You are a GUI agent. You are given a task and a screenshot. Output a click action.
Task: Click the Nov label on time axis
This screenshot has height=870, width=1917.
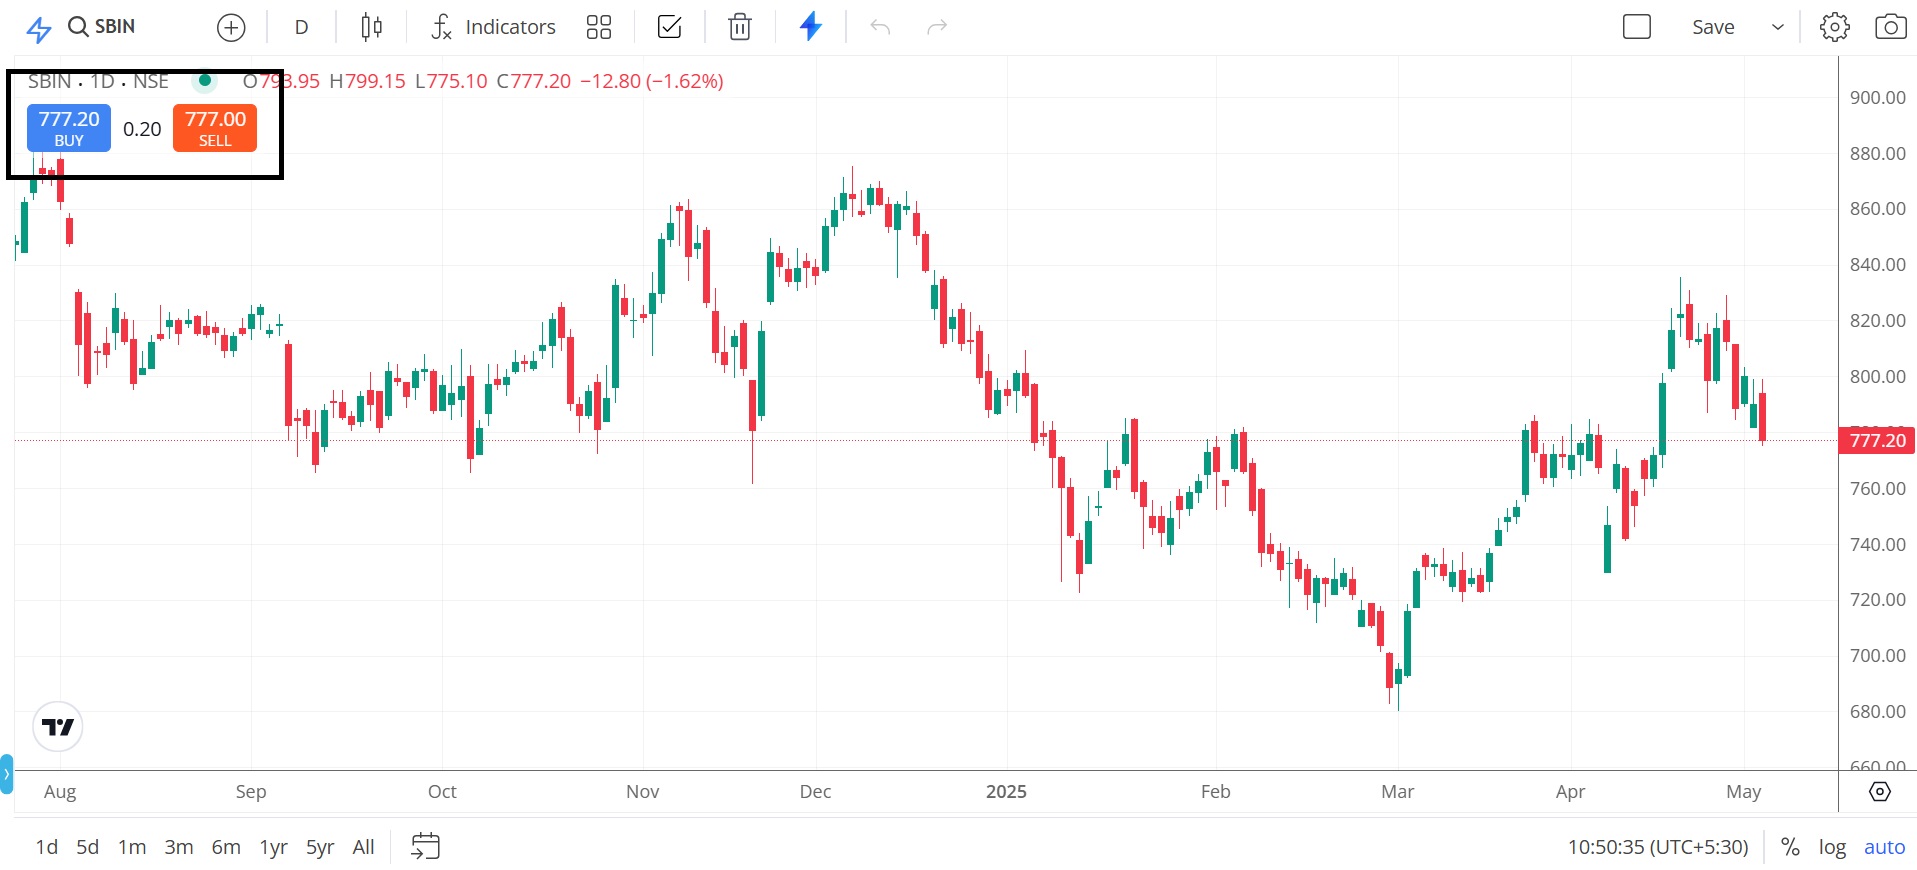(643, 791)
